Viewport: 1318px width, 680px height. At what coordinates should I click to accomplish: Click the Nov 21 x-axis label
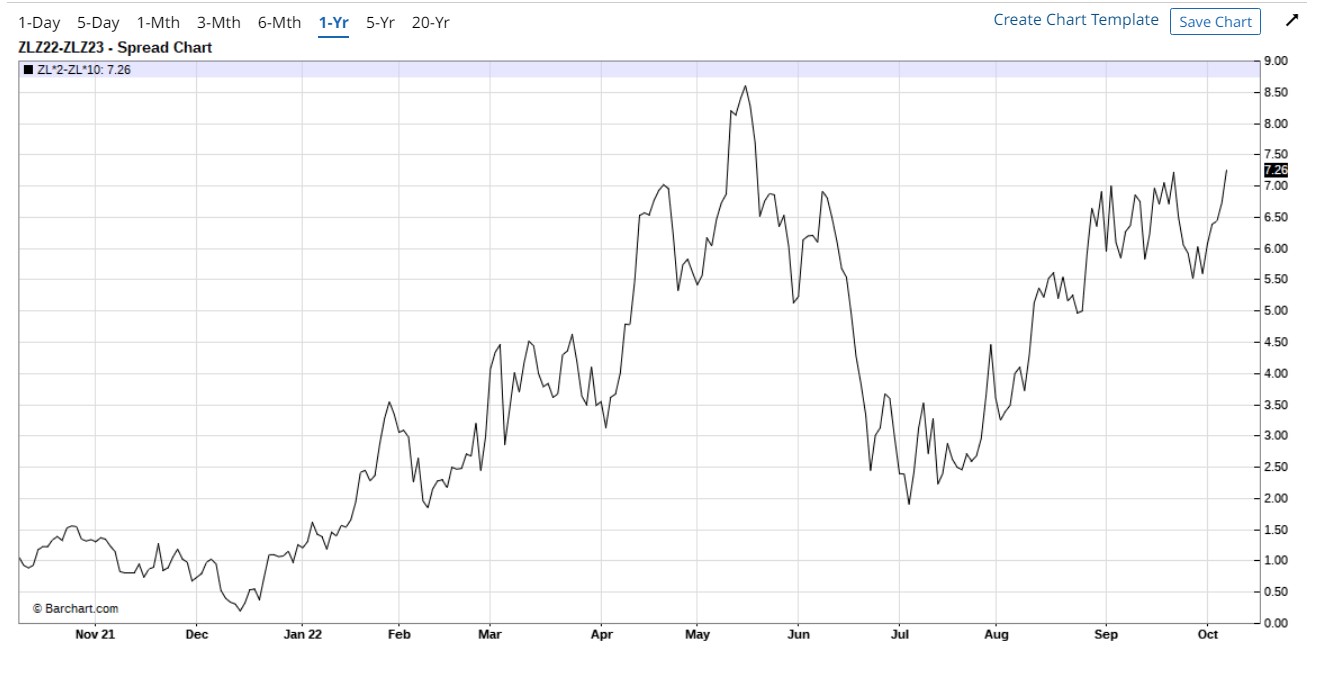tap(95, 634)
